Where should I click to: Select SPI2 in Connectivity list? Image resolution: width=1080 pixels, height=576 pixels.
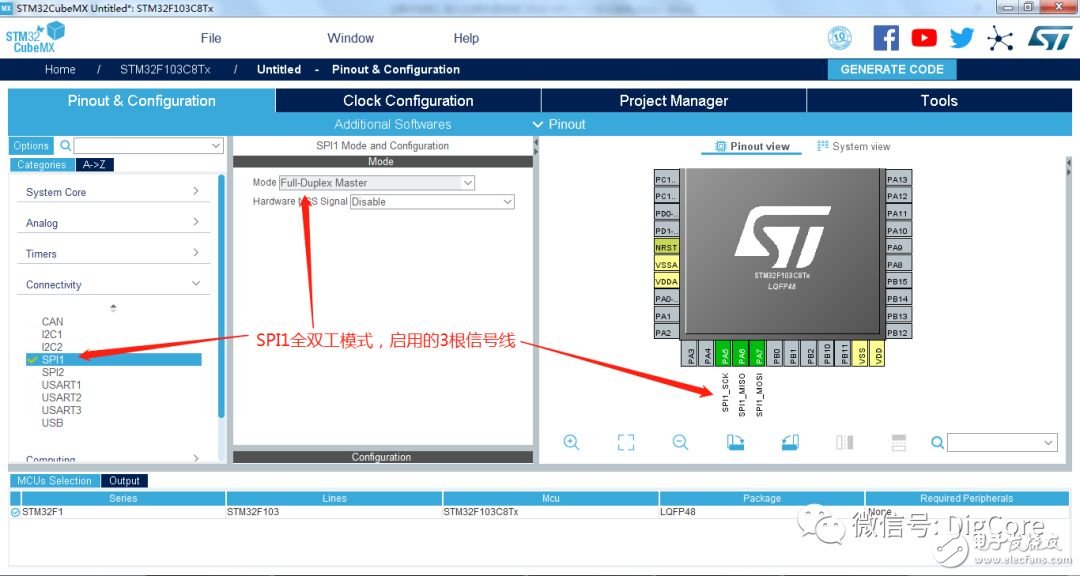click(x=53, y=372)
